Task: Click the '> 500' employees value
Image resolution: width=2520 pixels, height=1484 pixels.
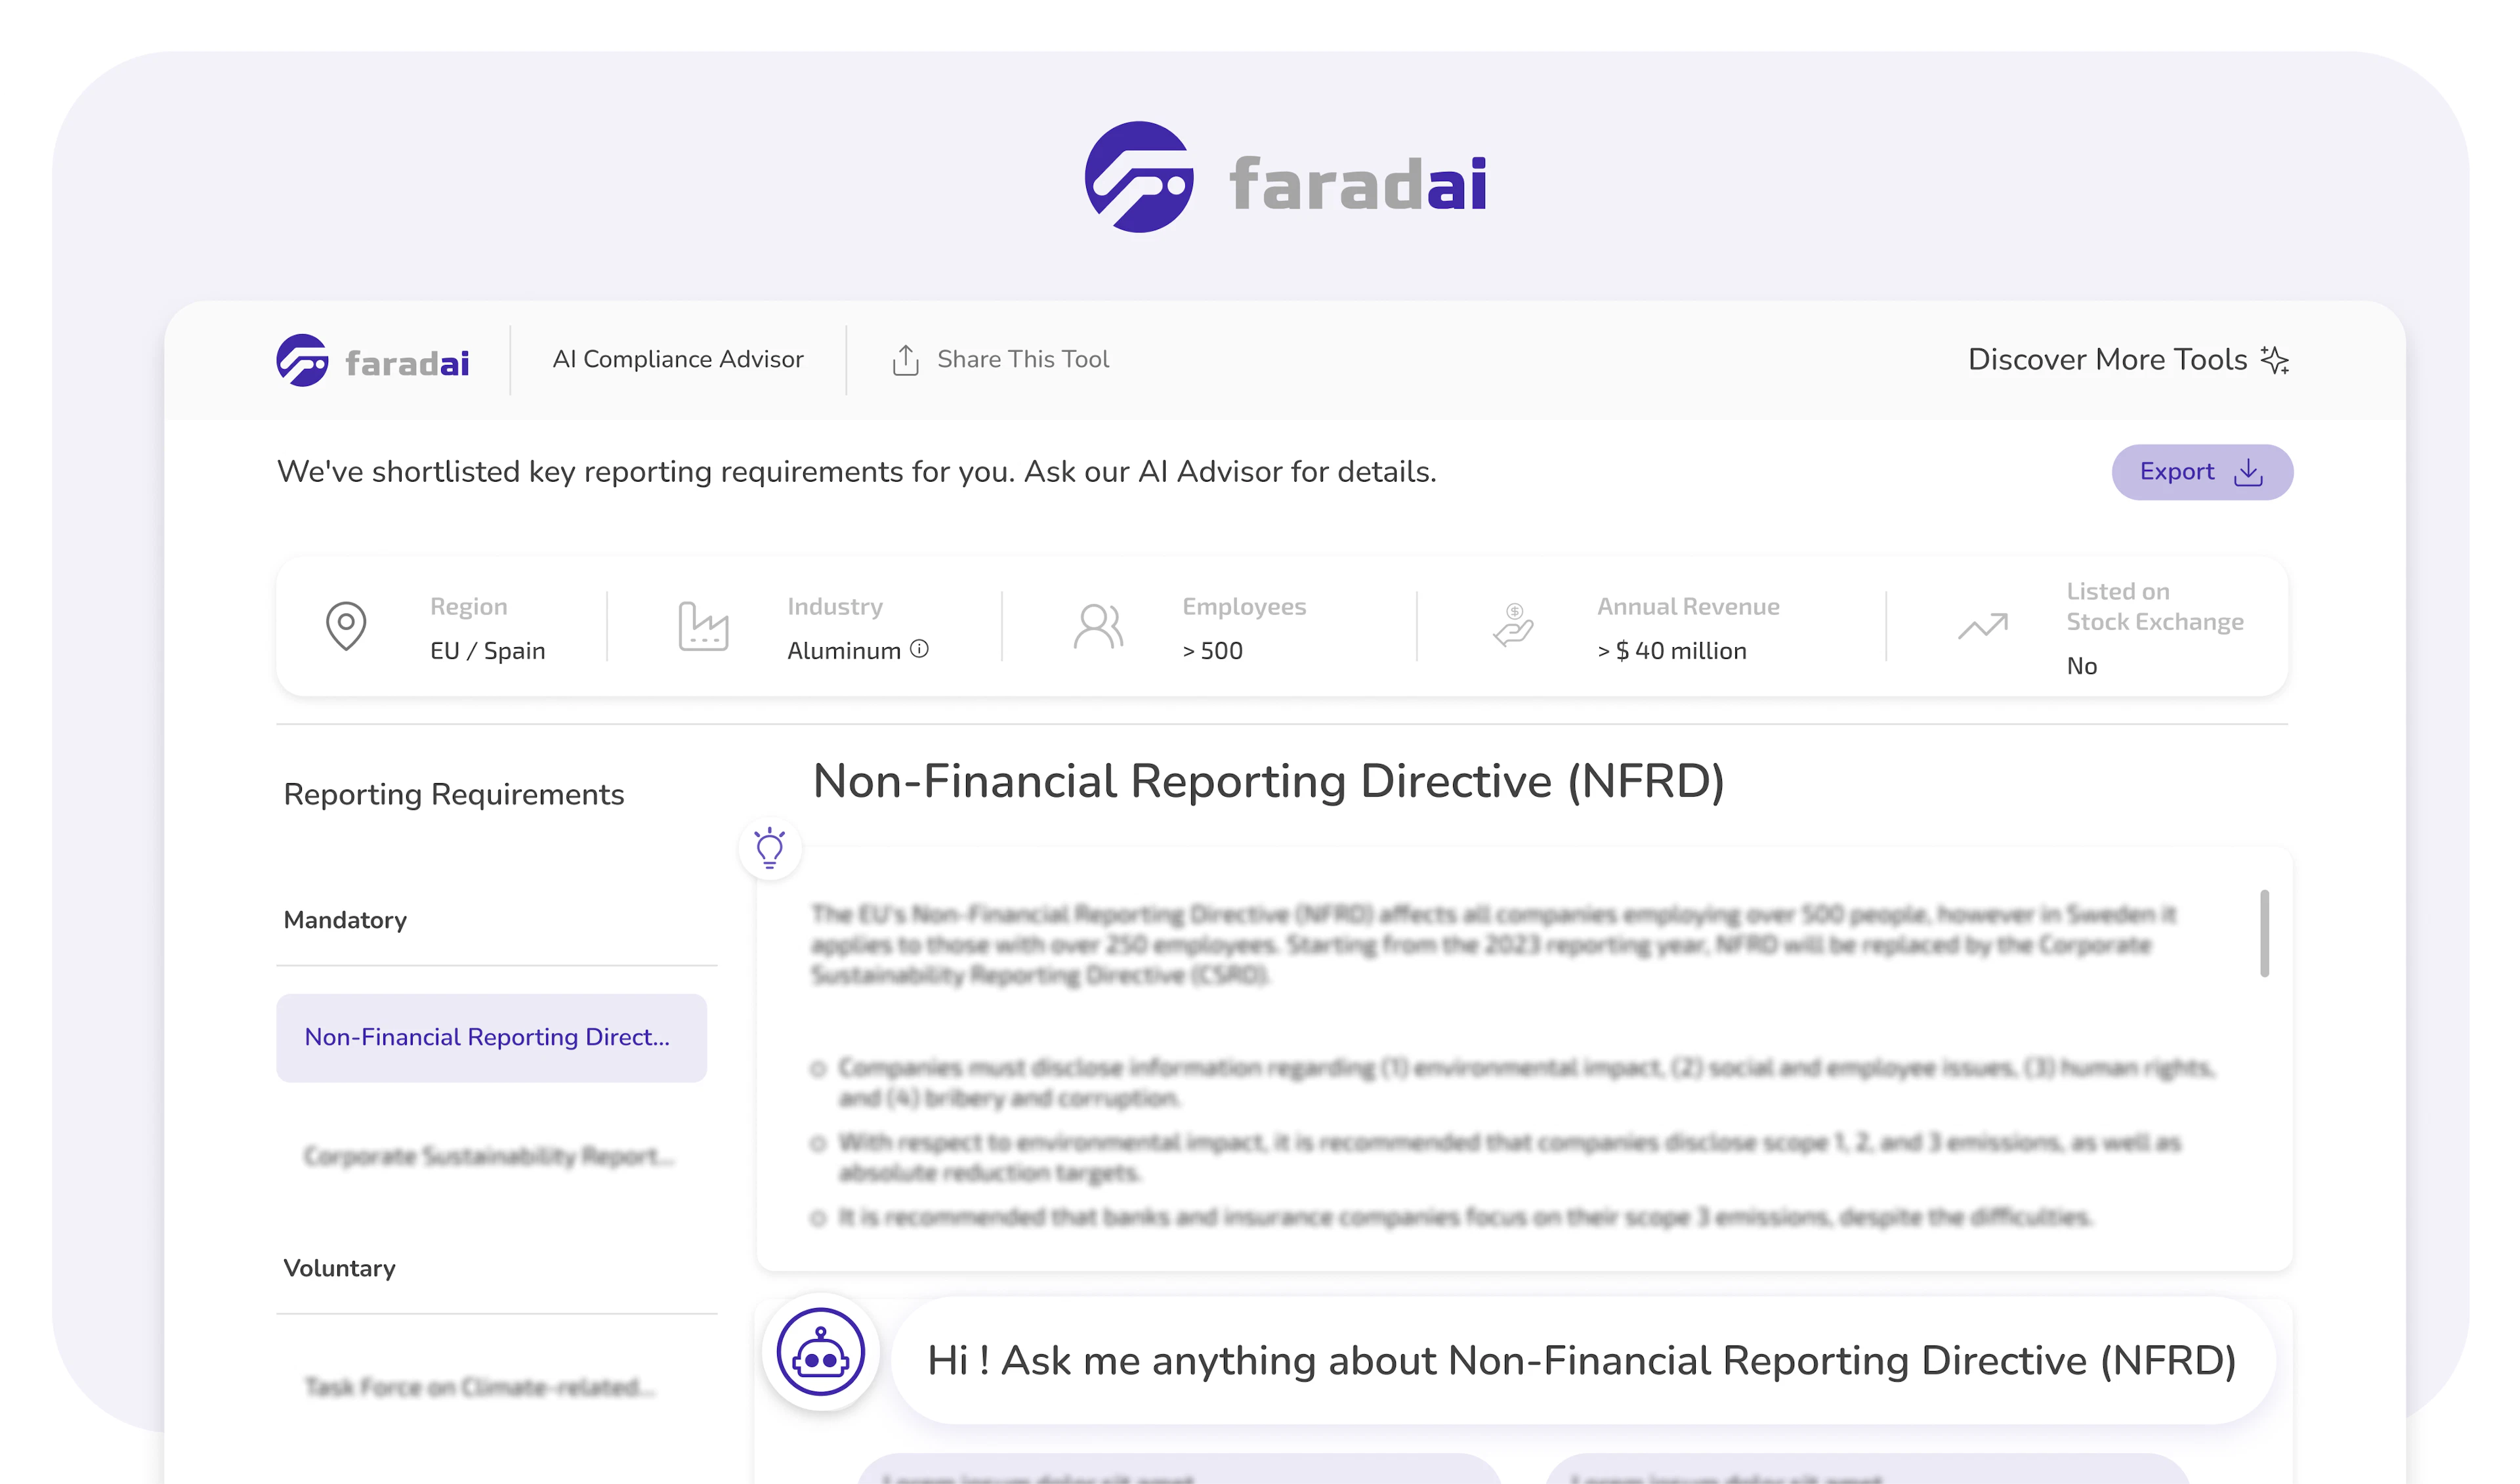Action: coord(1212,651)
